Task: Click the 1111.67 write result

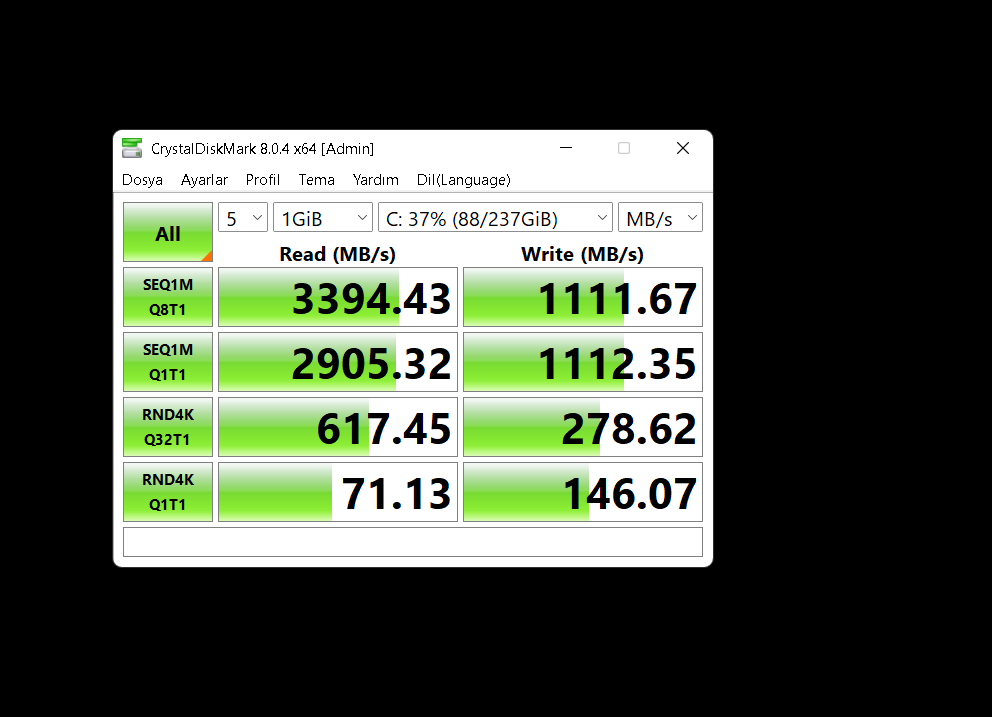Action: 583,297
